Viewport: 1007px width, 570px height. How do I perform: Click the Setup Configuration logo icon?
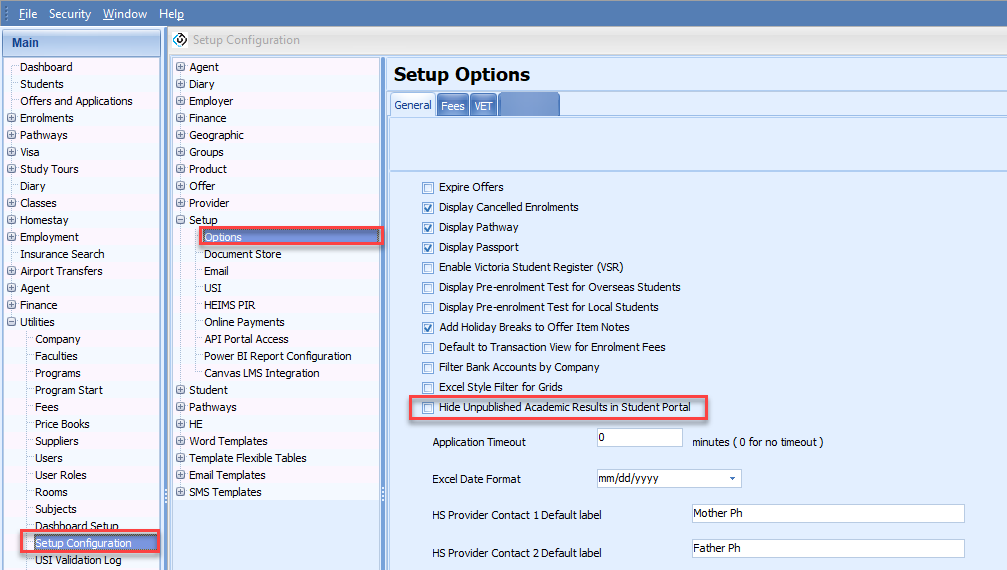click(180, 40)
